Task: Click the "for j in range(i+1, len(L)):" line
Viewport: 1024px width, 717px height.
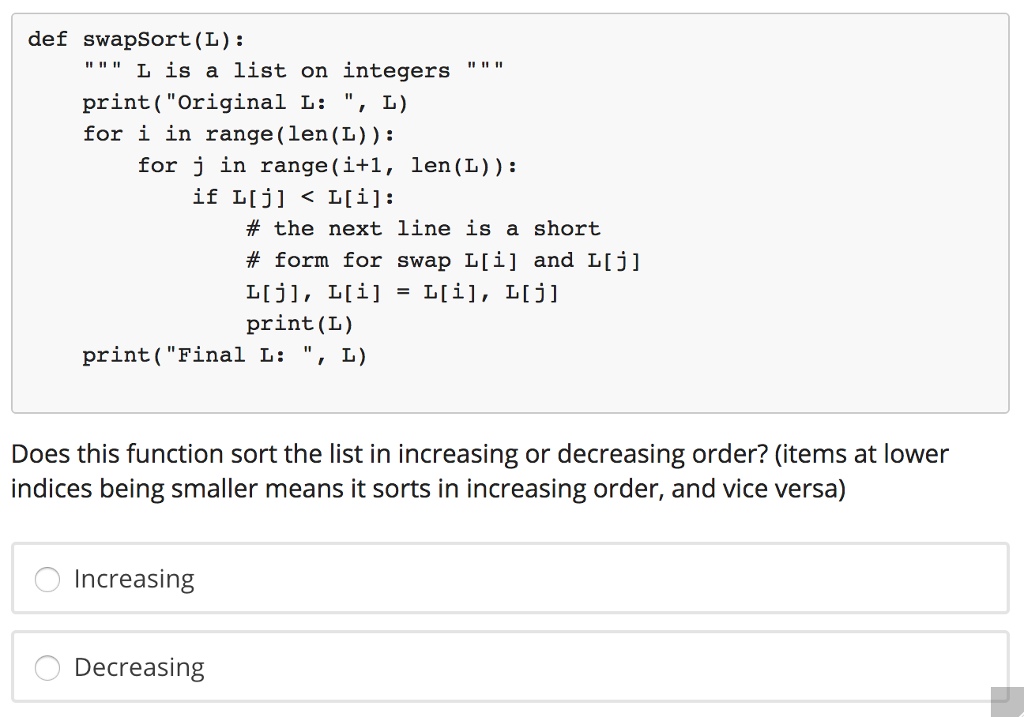Action: pyautogui.click(x=327, y=166)
